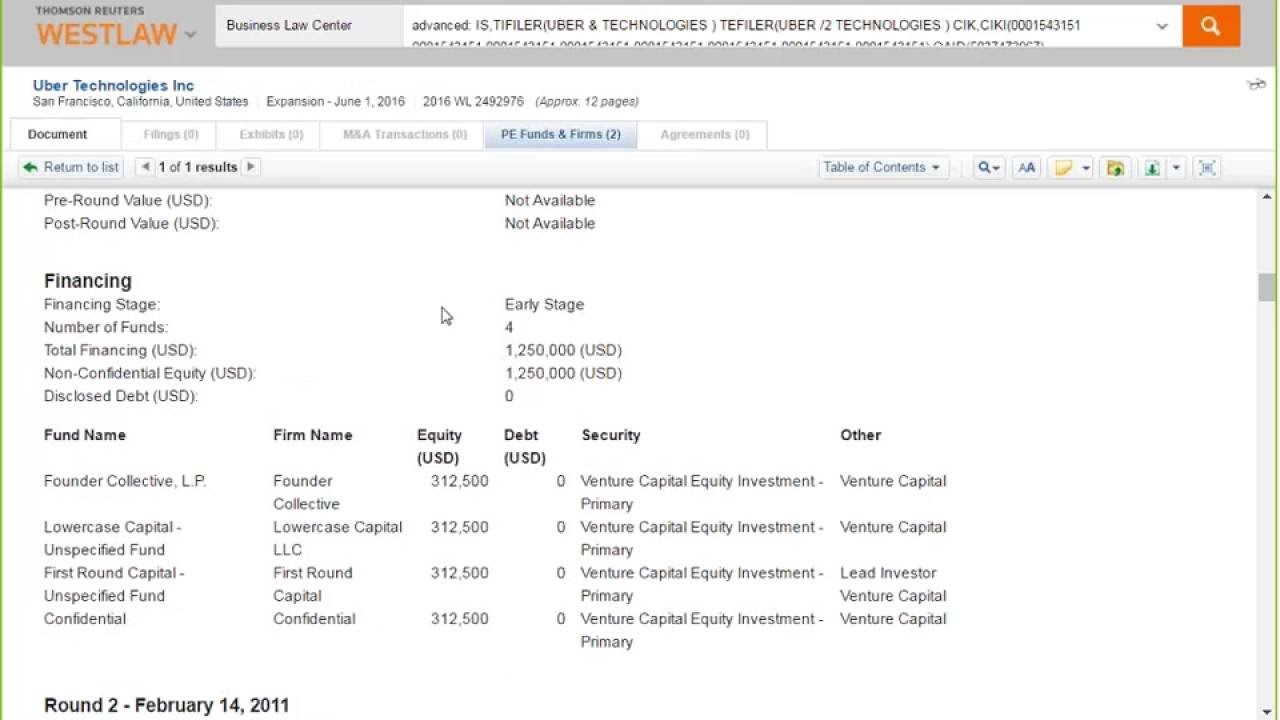The width and height of the screenshot is (1280, 720).
Task: Open the Westlaw logo menu chevron
Action: [190, 35]
